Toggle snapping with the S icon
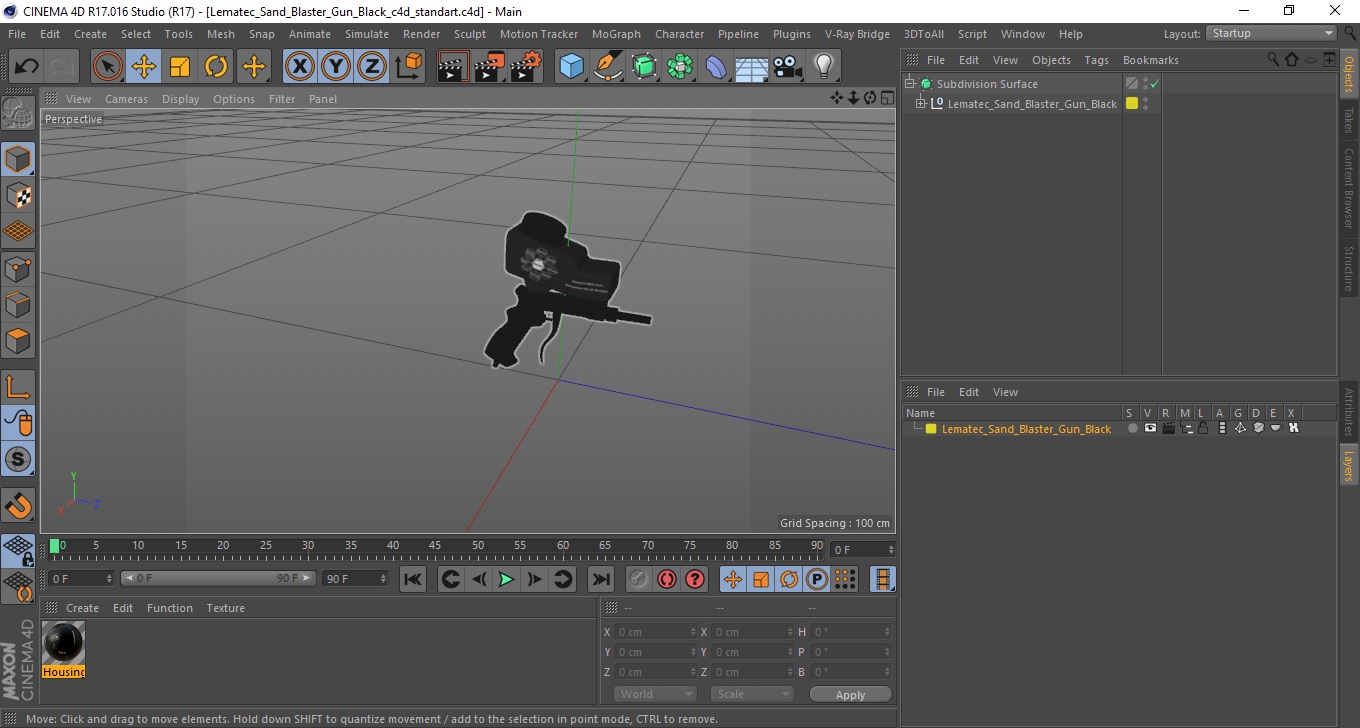Image resolution: width=1360 pixels, height=728 pixels. (x=19, y=459)
